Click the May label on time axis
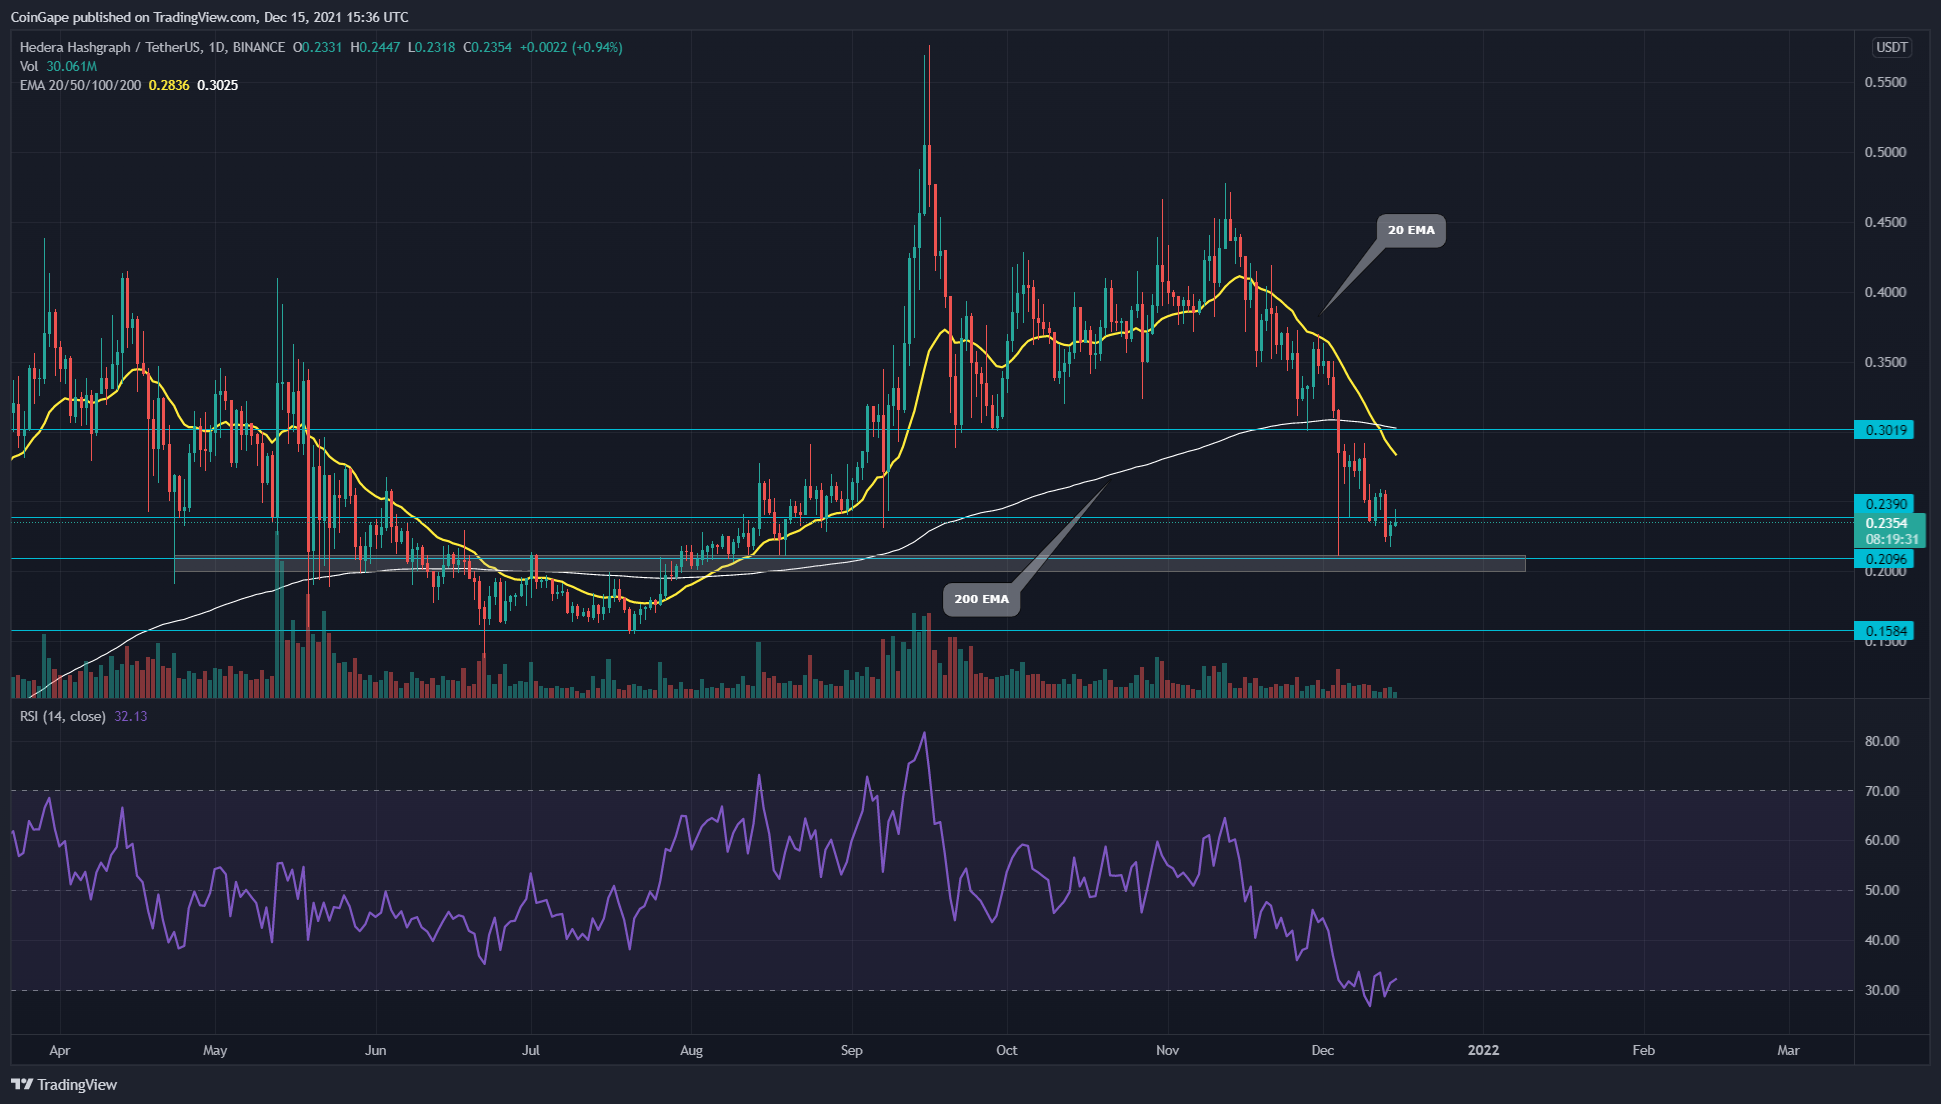The height and width of the screenshot is (1104, 1941). coord(215,1051)
